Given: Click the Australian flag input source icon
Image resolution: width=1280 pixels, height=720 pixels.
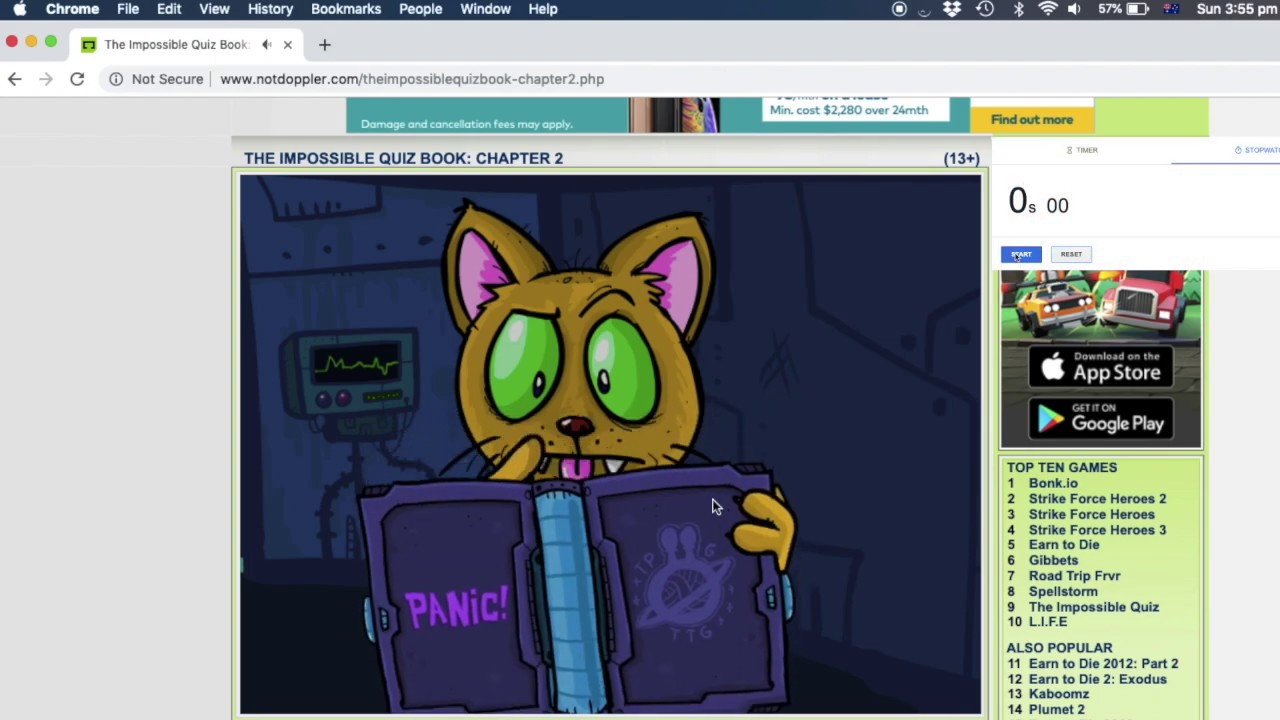Looking at the screenshot, I should click(x=1171, y=9).
